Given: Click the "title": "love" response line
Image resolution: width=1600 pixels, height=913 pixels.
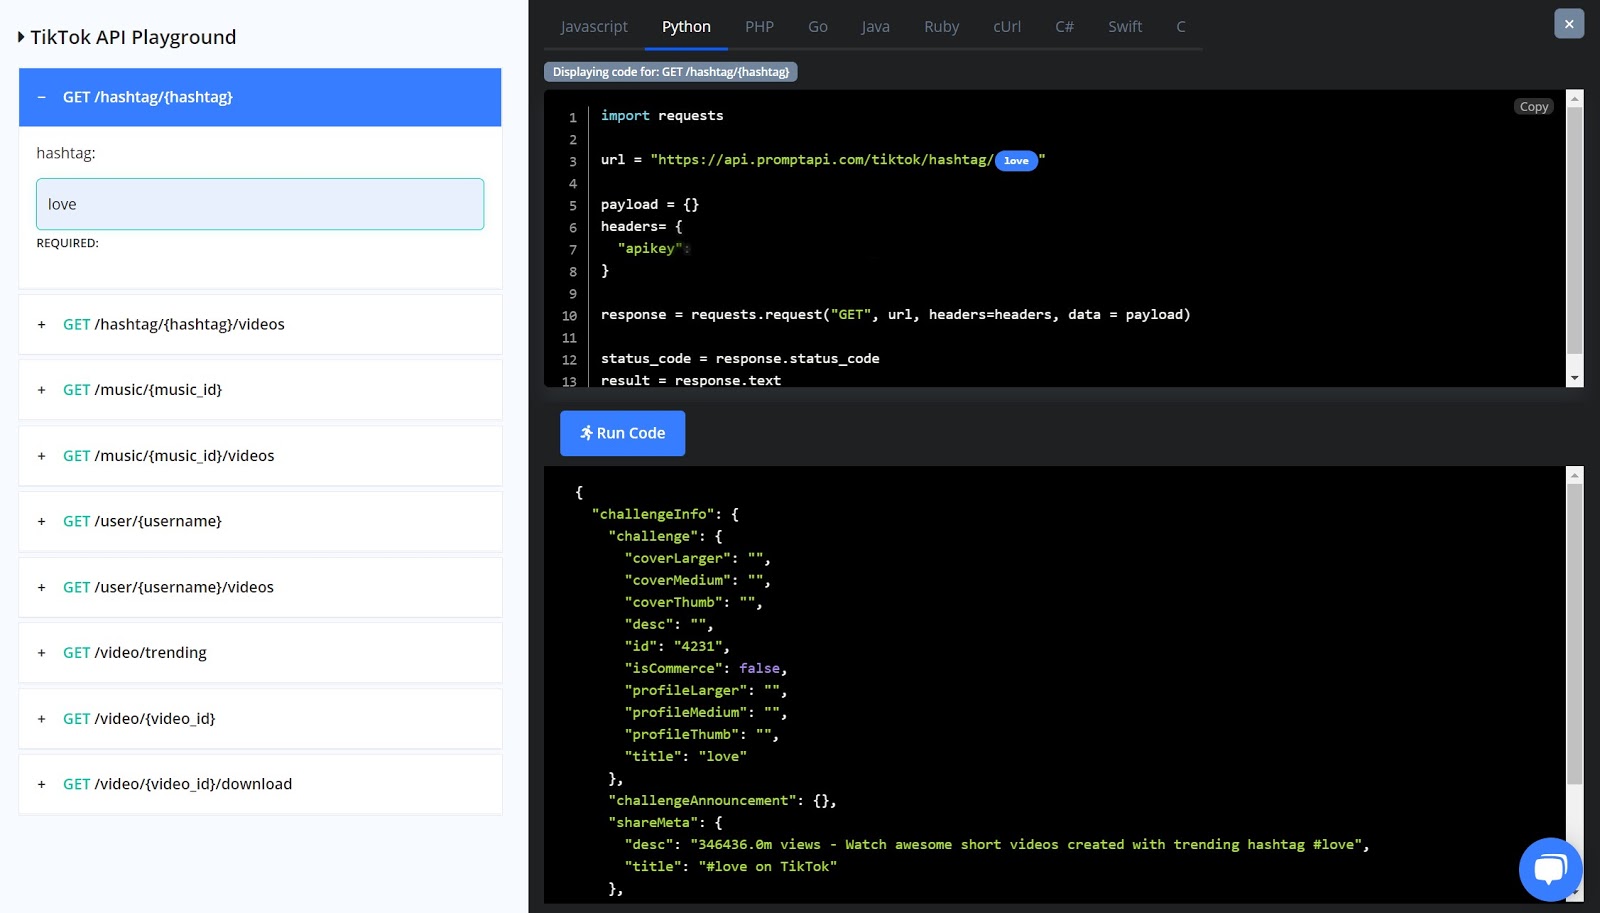Looking at the screenshot, I should point(686,756).
